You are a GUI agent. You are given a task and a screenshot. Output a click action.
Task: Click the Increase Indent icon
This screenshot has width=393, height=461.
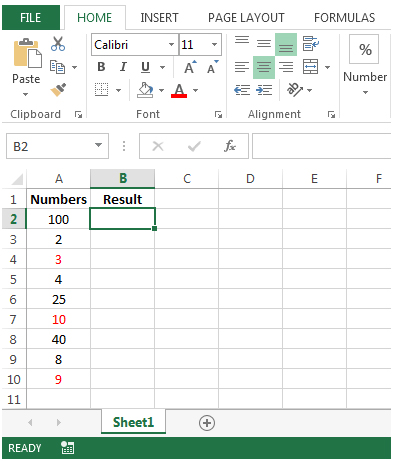tap(264, 90)
